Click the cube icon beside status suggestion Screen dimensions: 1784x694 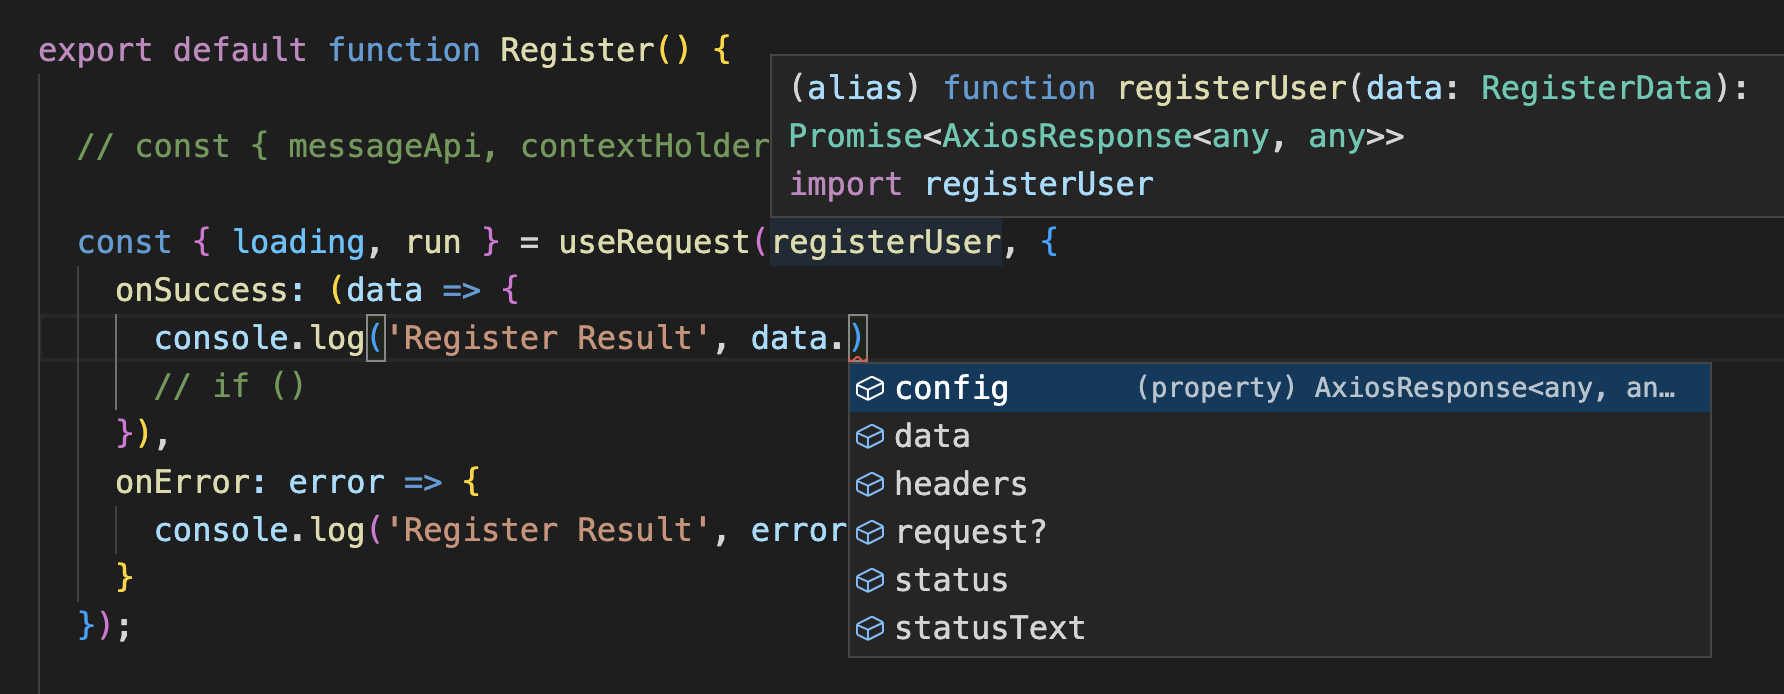(x=870, y=580)
